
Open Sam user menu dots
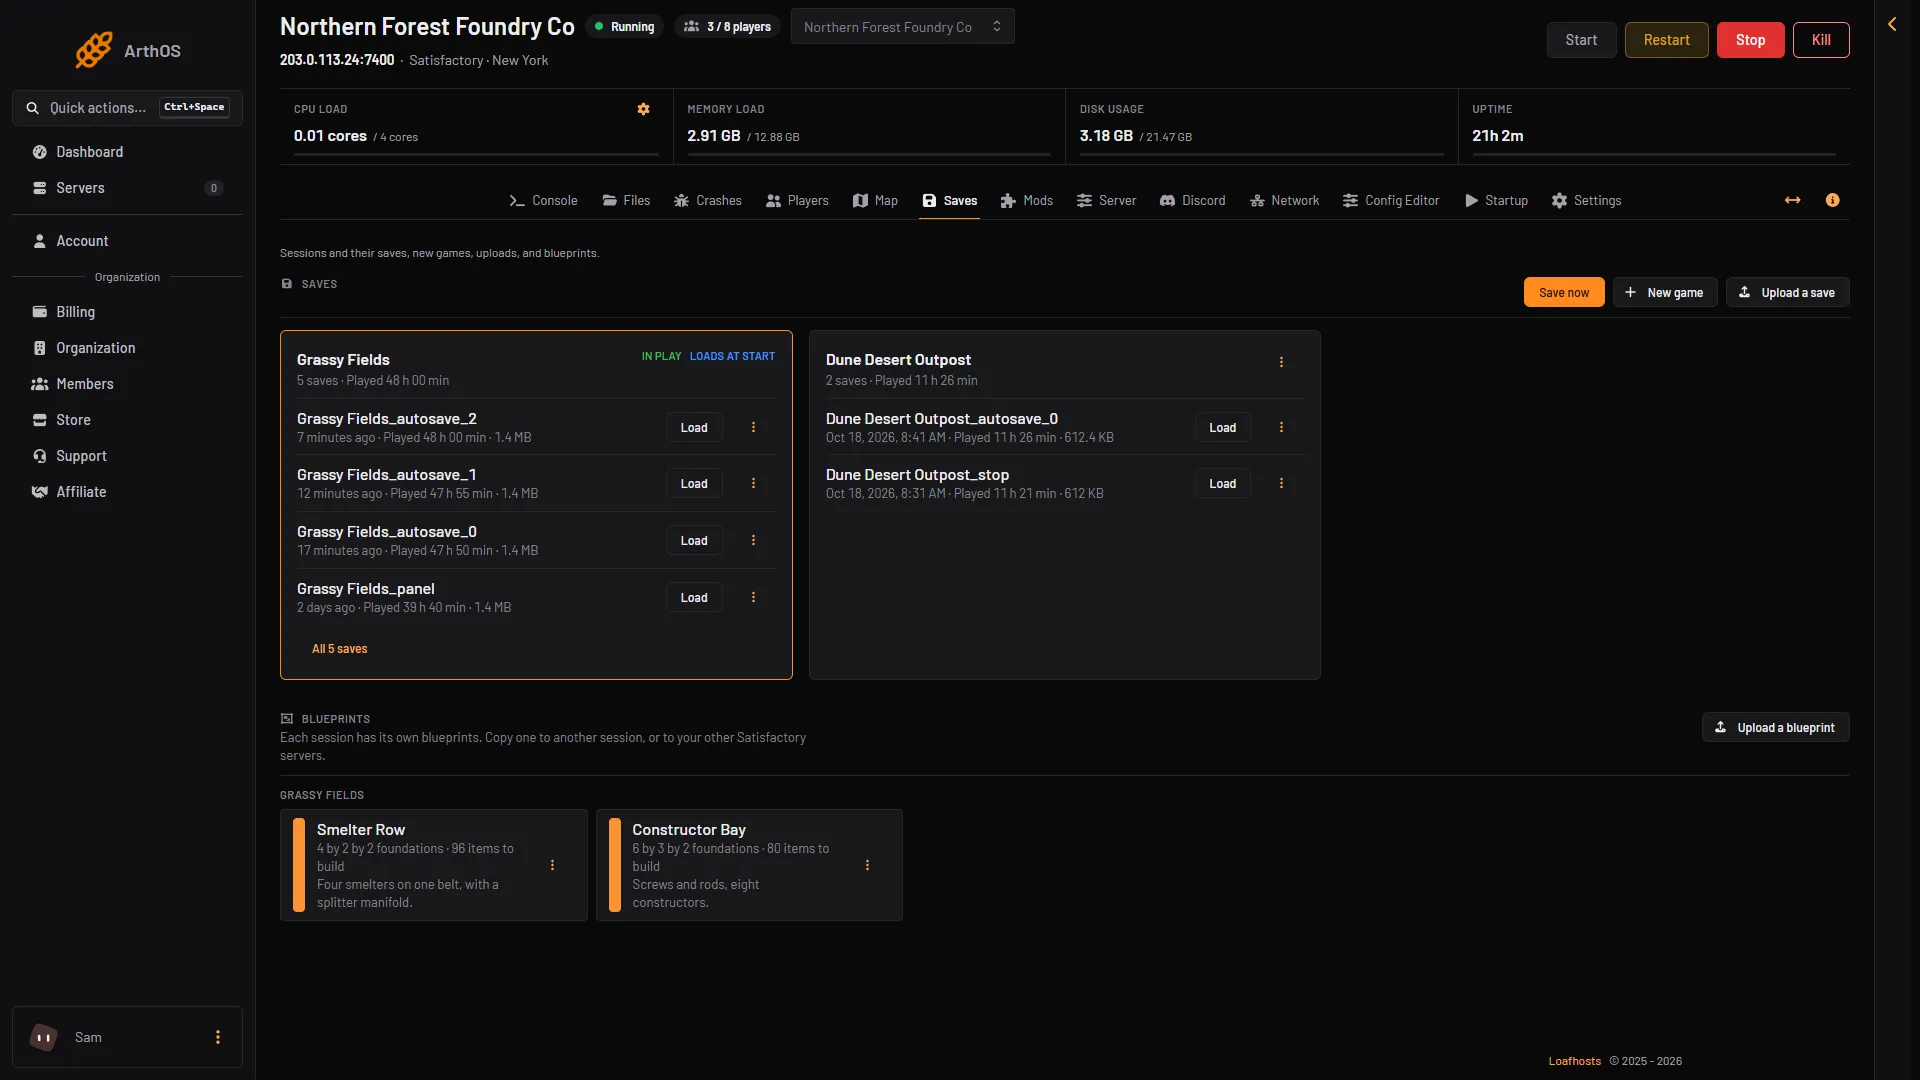point(218,1037)
